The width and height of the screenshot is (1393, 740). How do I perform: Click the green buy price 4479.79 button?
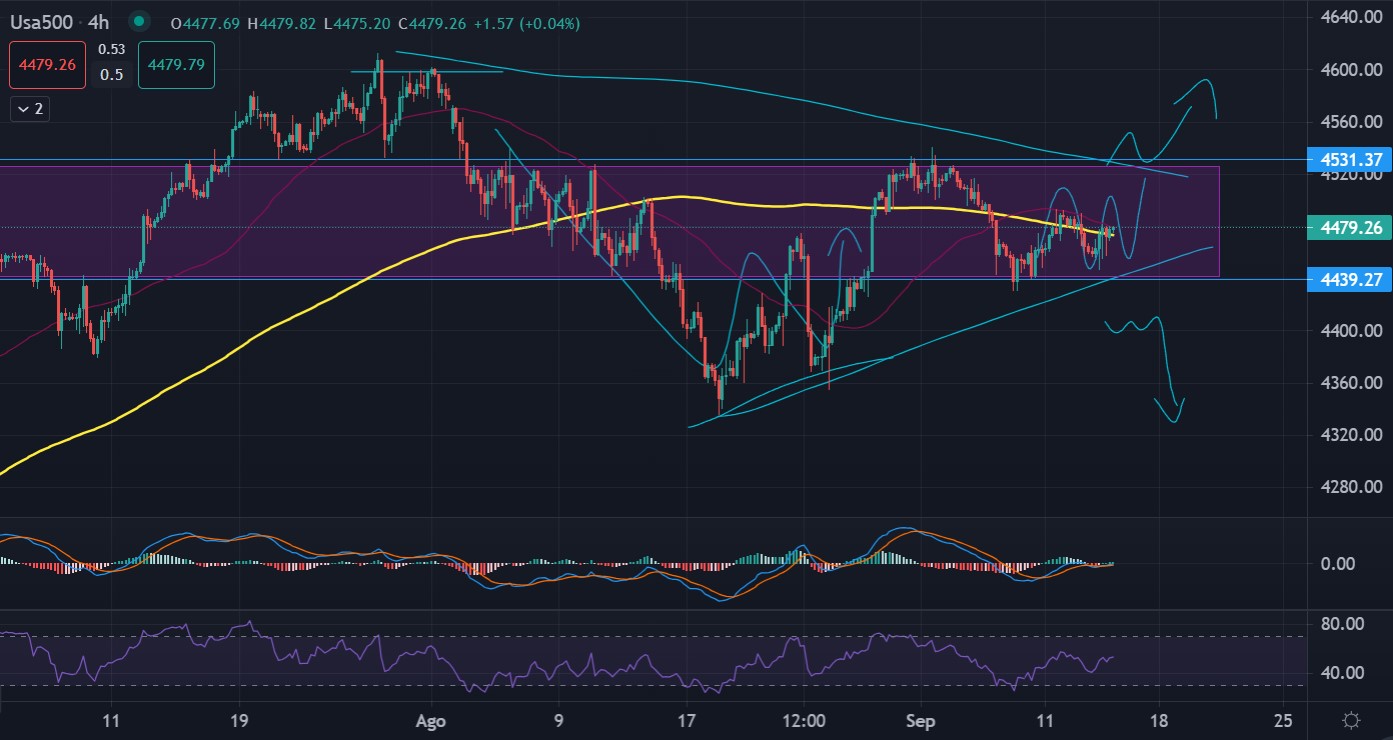click(x=176, y=65)
